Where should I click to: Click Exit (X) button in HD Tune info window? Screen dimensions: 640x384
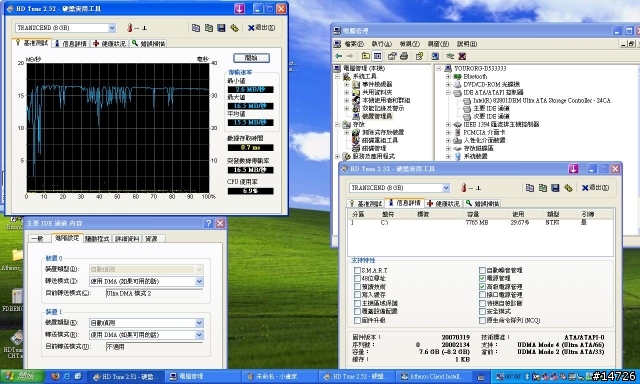click(595, 188)
